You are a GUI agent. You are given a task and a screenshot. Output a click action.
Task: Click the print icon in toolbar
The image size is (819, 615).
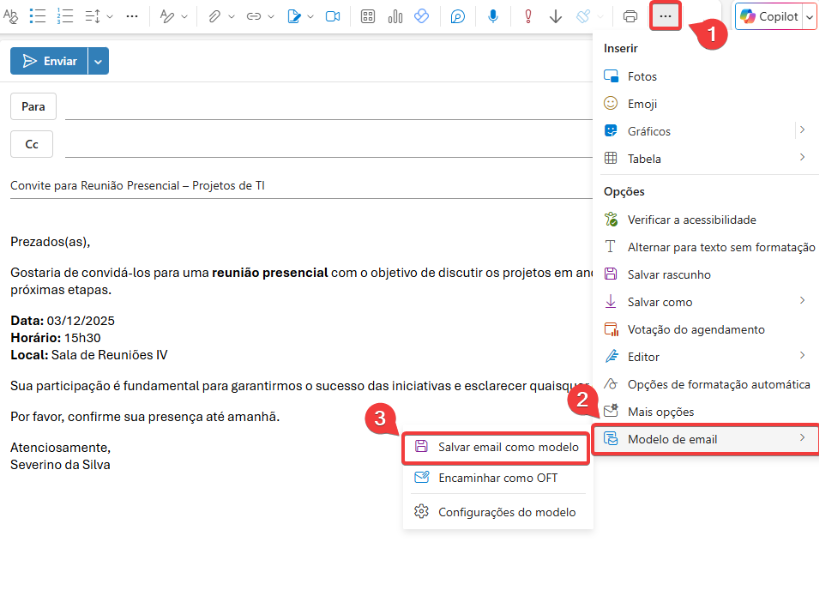pos(630,16)
